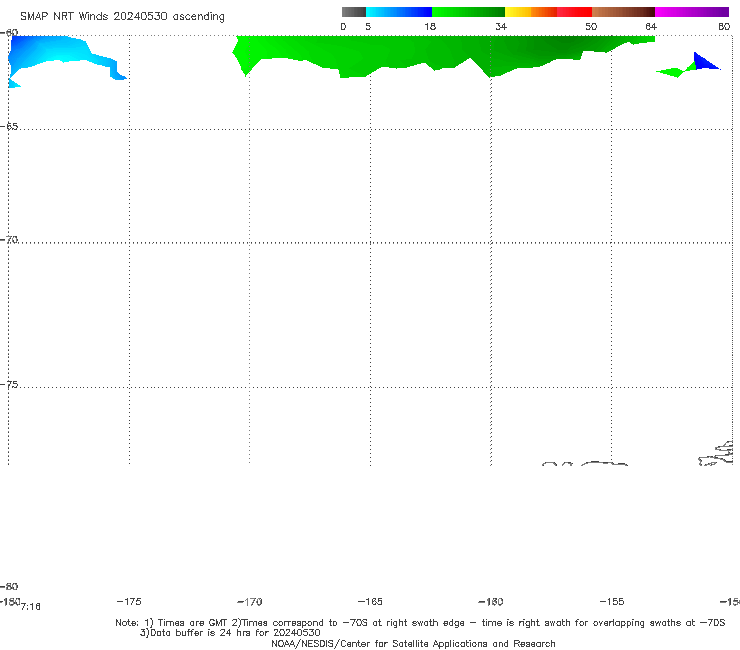Click the longitude label -170

250,602
